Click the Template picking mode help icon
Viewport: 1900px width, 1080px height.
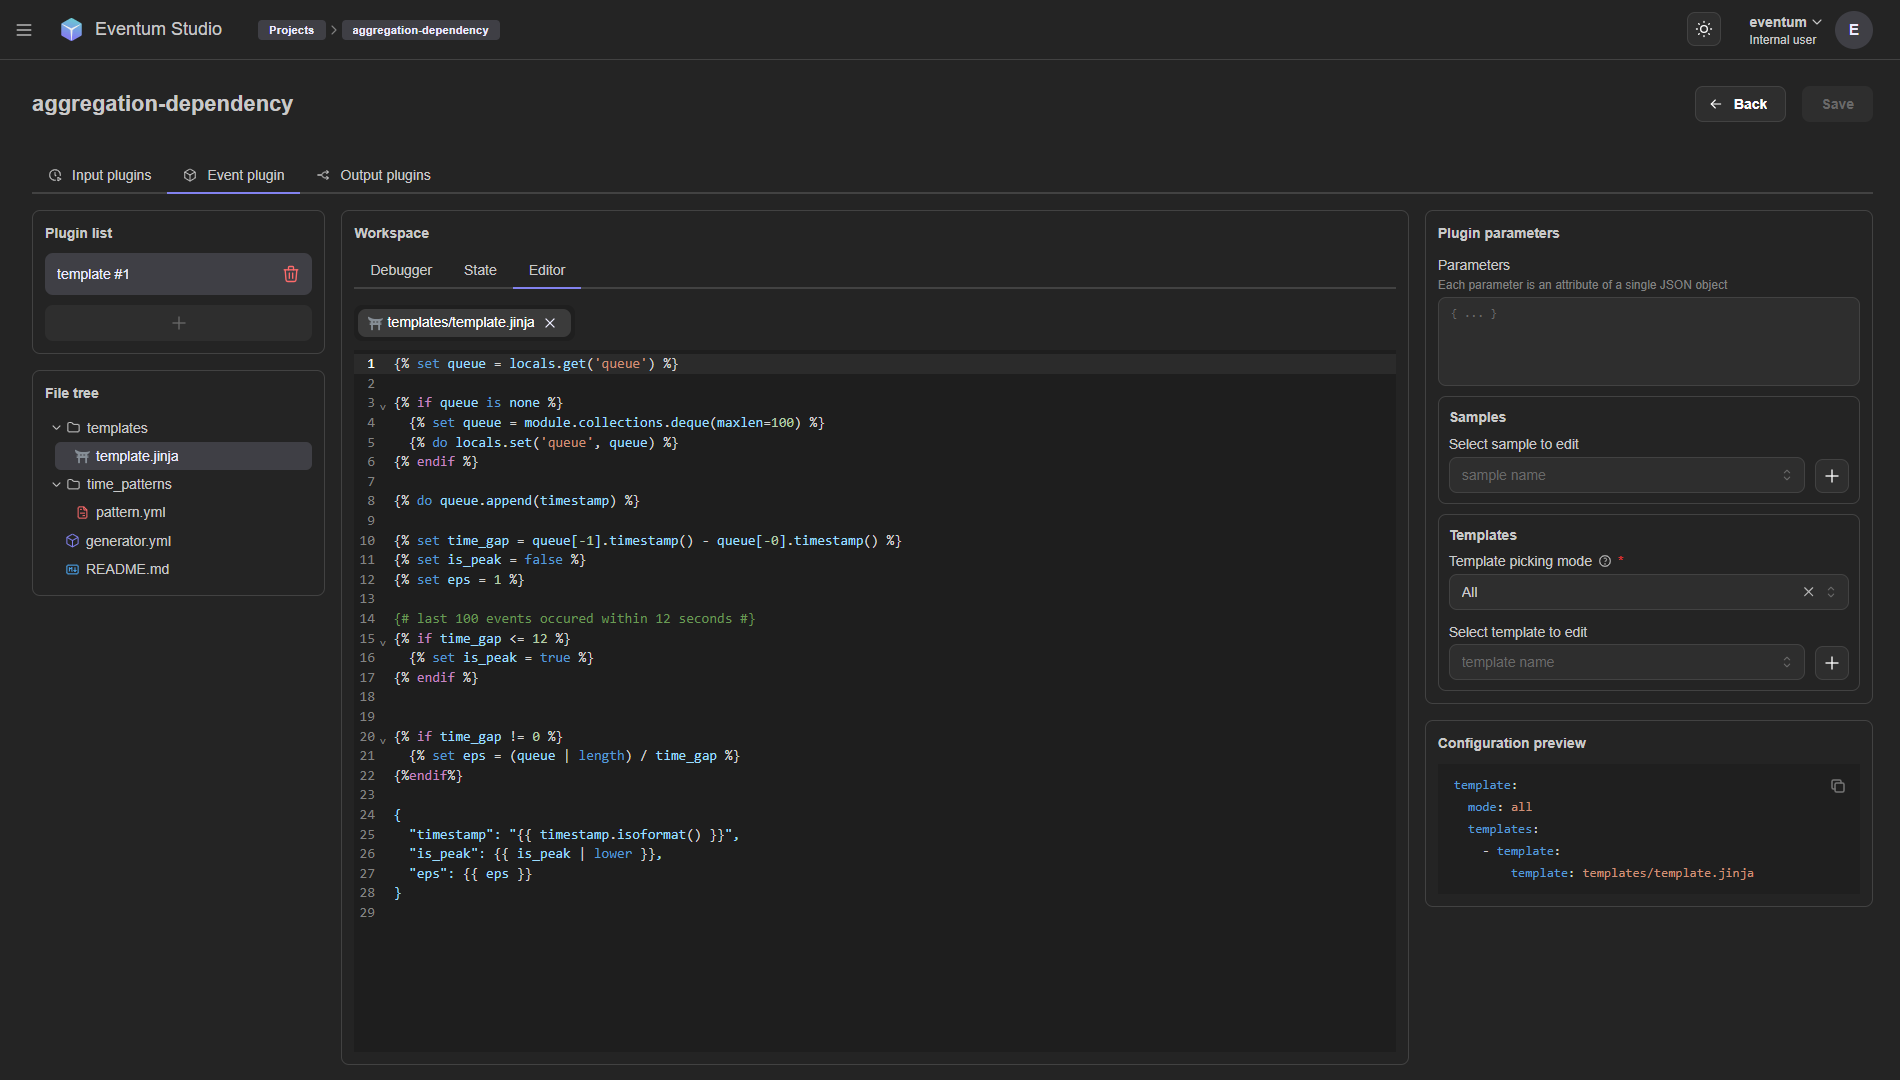click(1605, 562)
